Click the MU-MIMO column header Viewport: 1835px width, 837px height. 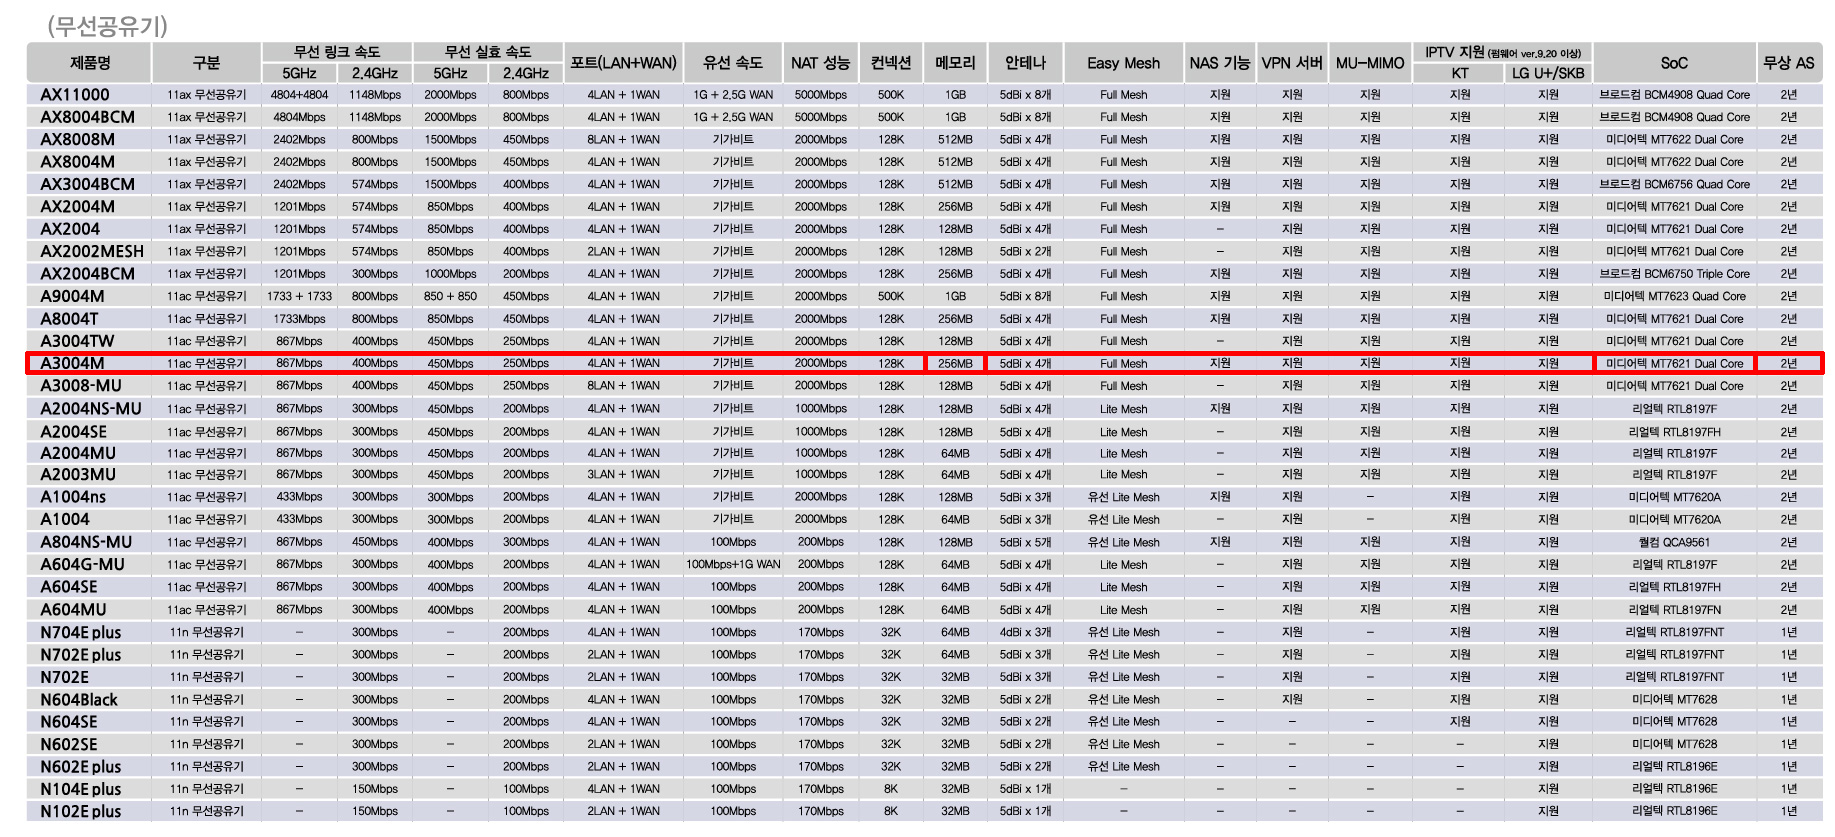tap(1370, 62)
